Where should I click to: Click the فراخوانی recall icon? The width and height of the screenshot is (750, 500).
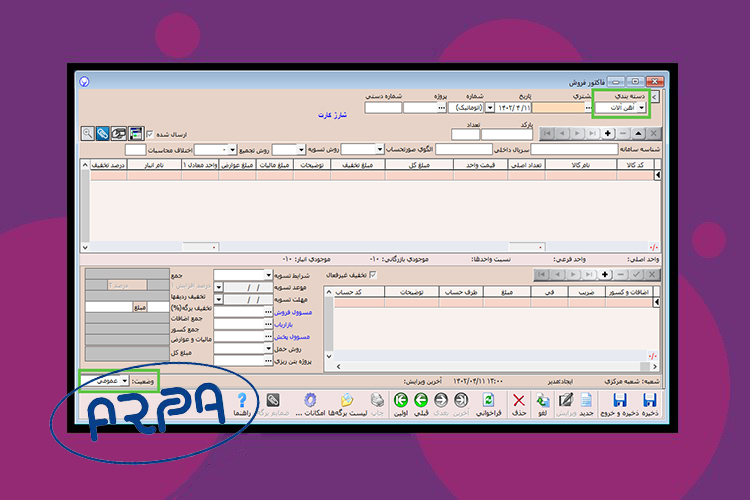[488, 400]
